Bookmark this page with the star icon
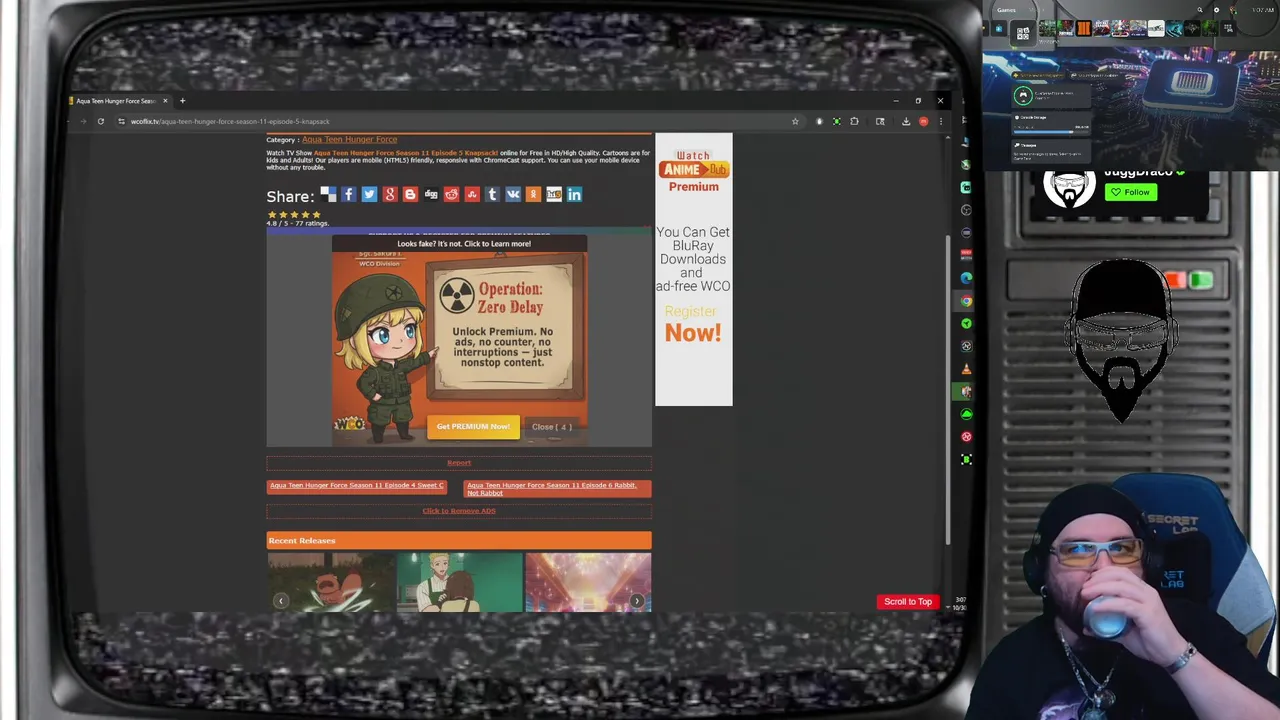1280x720 pixels. [795, 121]
